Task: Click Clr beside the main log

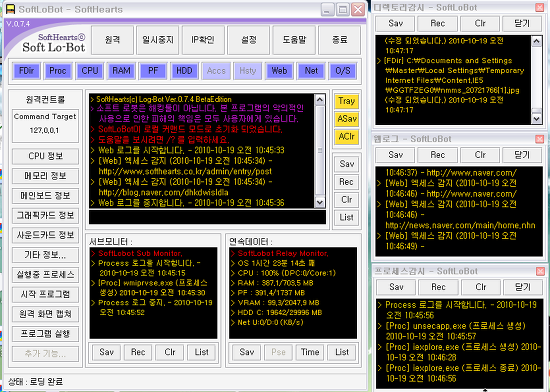Action: coord(347,200)
